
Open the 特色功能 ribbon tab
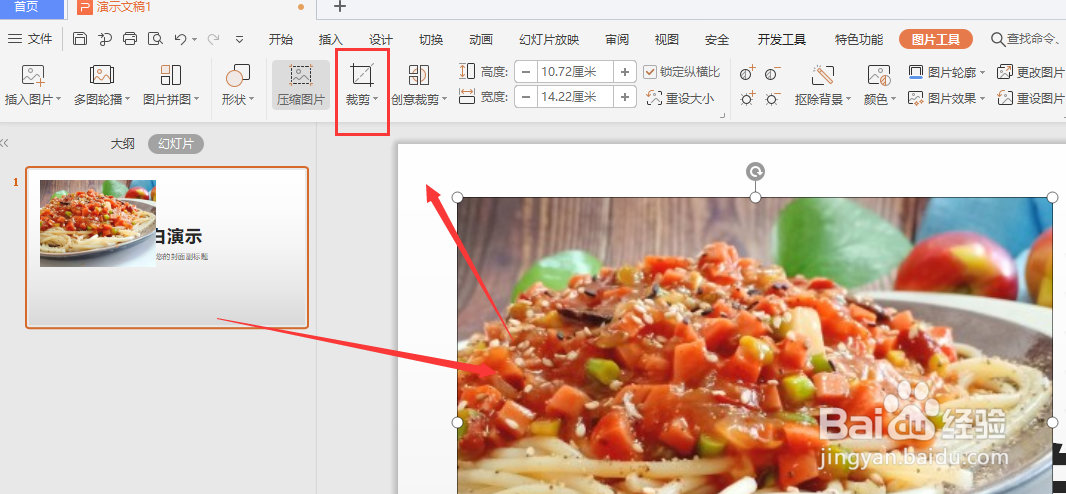[859, 39]
